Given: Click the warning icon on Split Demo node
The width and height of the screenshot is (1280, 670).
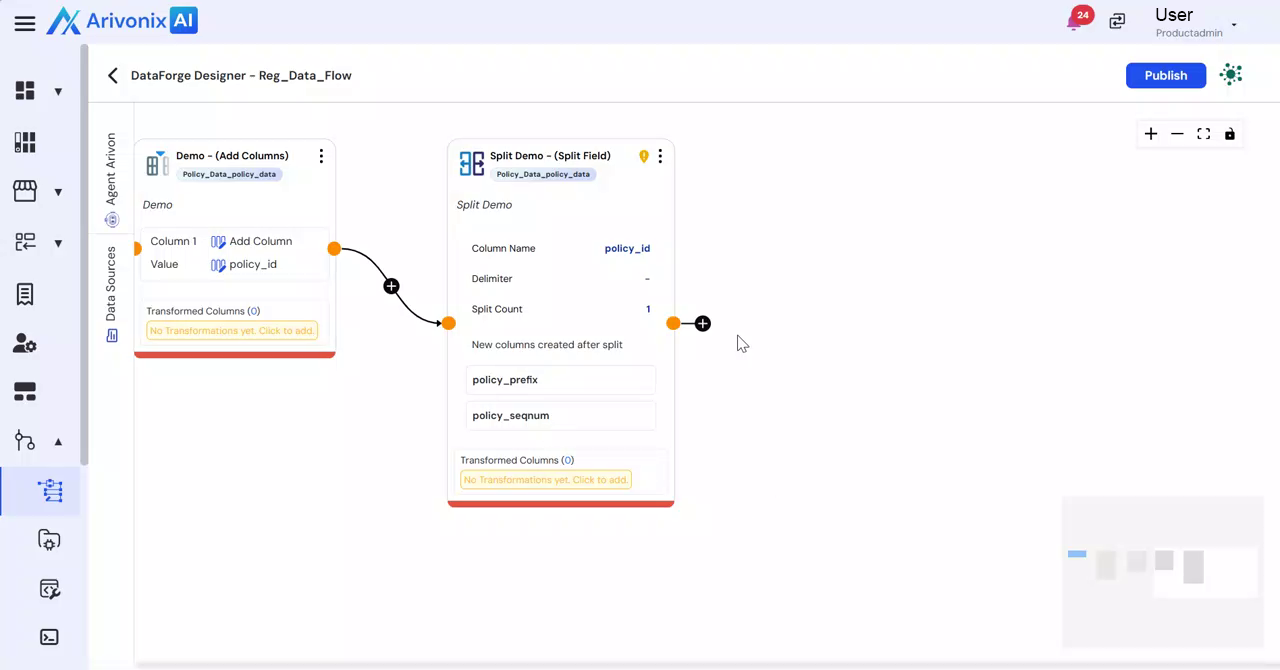Looking at the screenshot, I should click(644, 157).
